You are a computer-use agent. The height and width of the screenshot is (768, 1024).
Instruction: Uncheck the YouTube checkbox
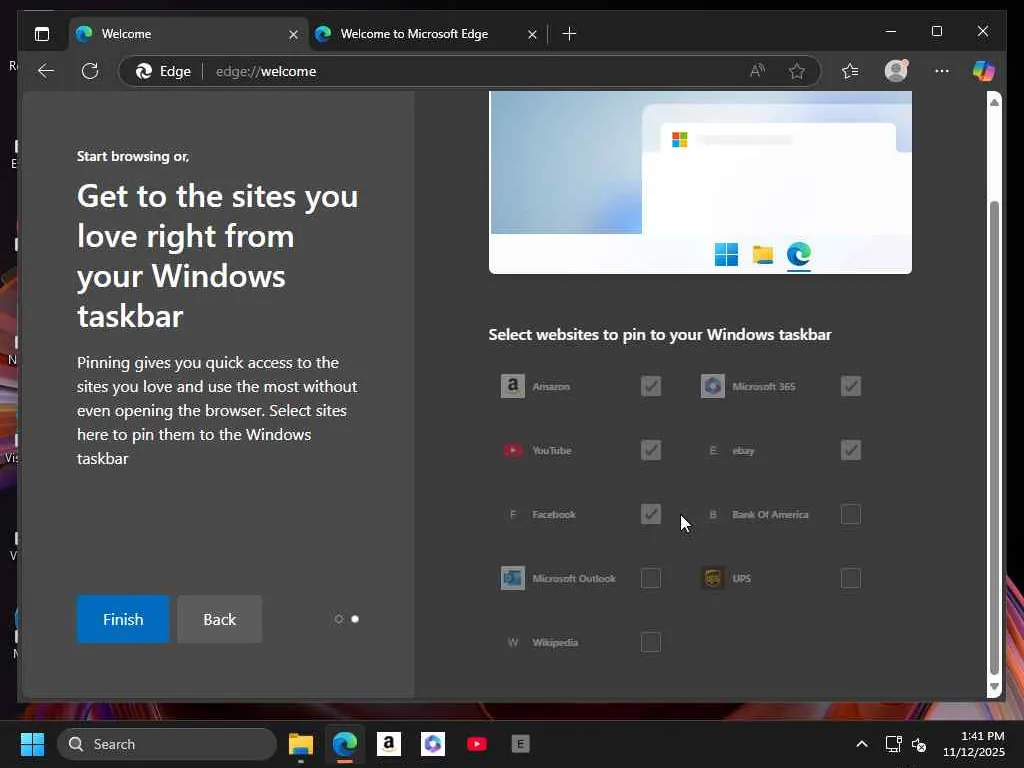tap(650, 450)
